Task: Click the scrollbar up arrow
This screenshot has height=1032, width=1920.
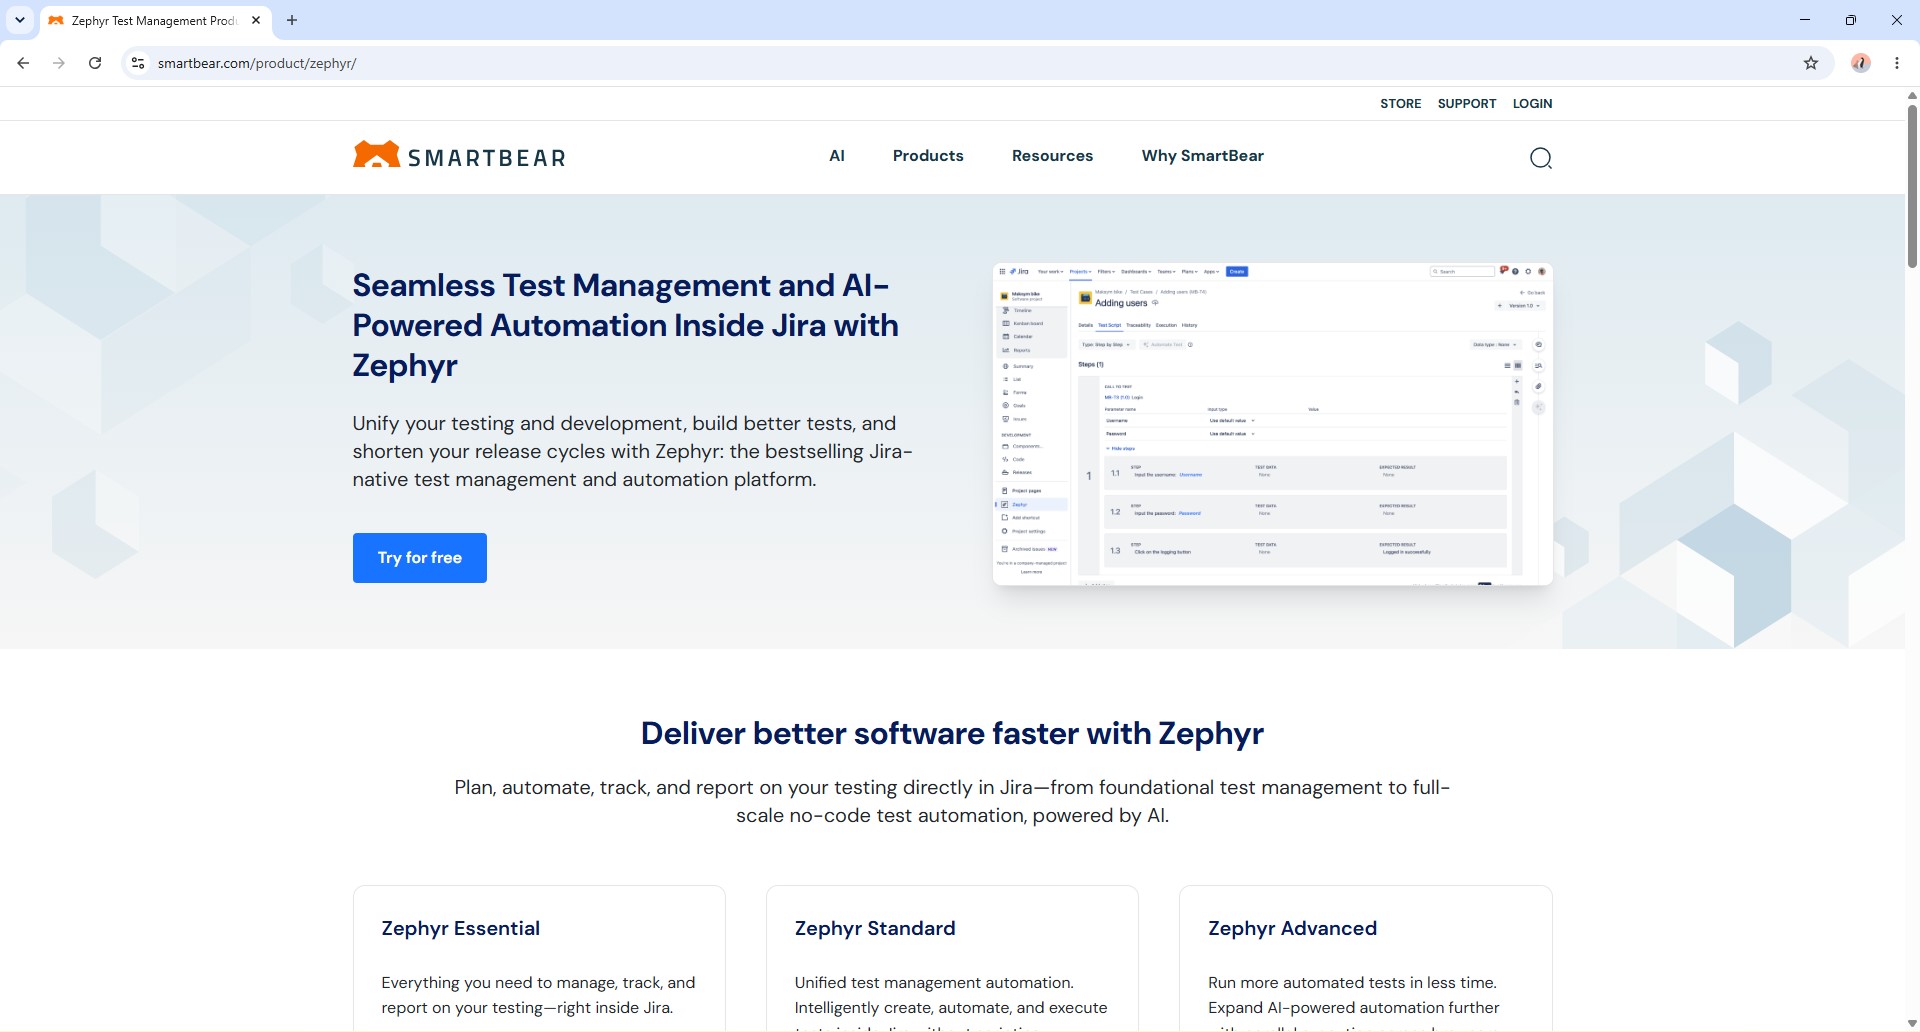Action: pos(1912,96)
